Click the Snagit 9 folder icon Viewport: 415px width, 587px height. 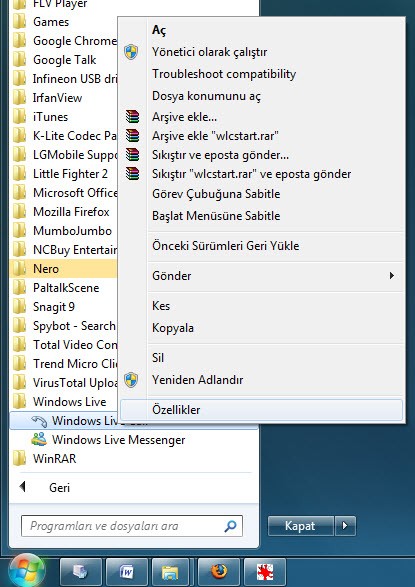click(19, 307)
